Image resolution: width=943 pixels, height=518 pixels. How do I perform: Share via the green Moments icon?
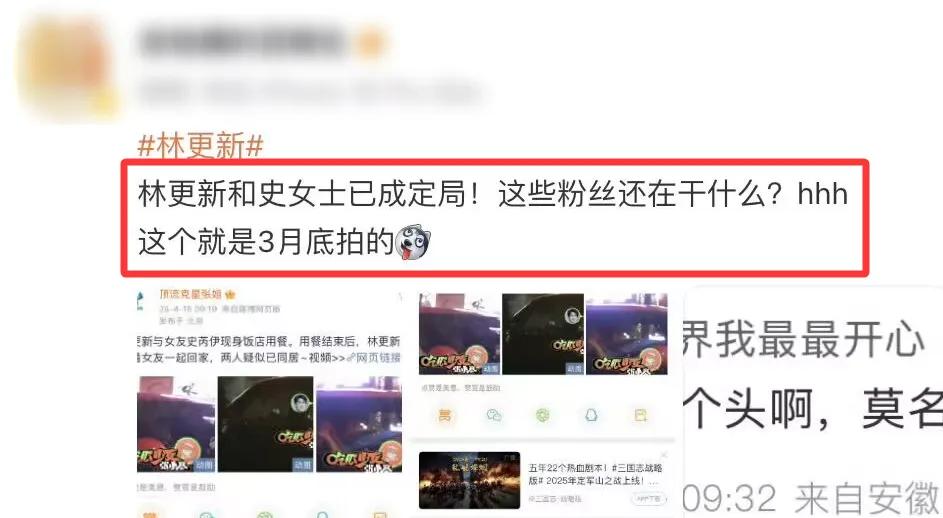click(x=542, y=415)
